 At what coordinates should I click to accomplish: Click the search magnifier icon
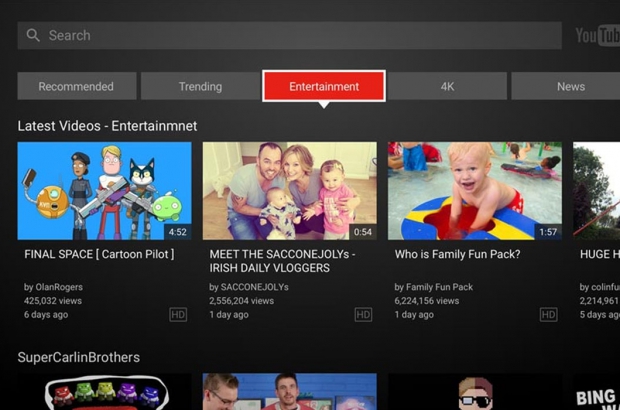coord(33,35)
